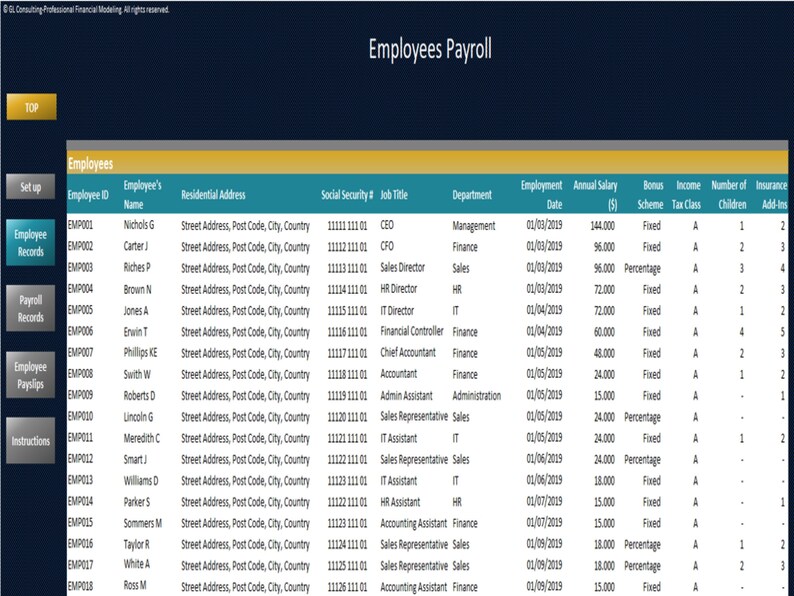Select name cell White A

coord(137,564)
